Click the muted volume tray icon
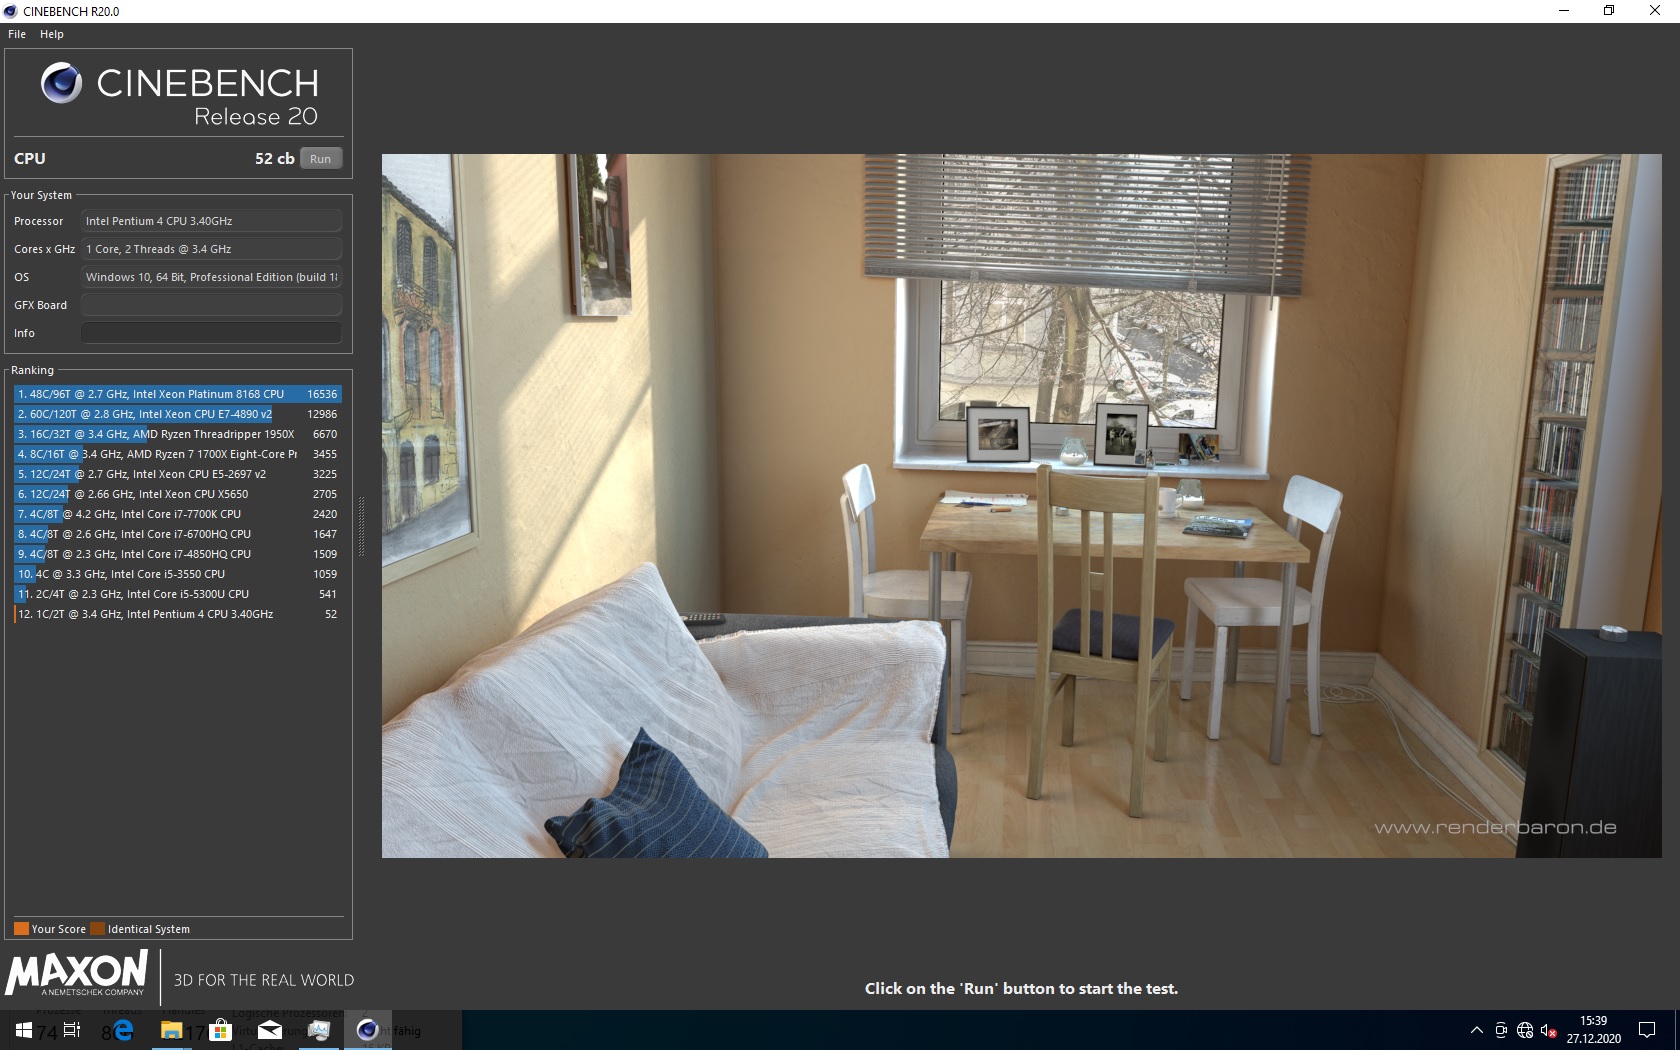This screenshot has height=1050, width=1680. (x=1548, y=1030)
